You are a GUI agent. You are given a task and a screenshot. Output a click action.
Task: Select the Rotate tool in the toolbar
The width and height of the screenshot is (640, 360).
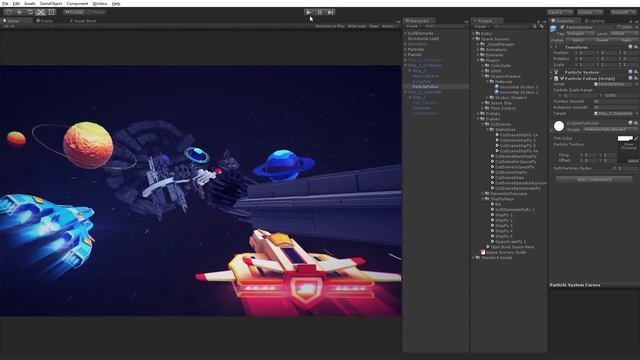click(30, 12)
